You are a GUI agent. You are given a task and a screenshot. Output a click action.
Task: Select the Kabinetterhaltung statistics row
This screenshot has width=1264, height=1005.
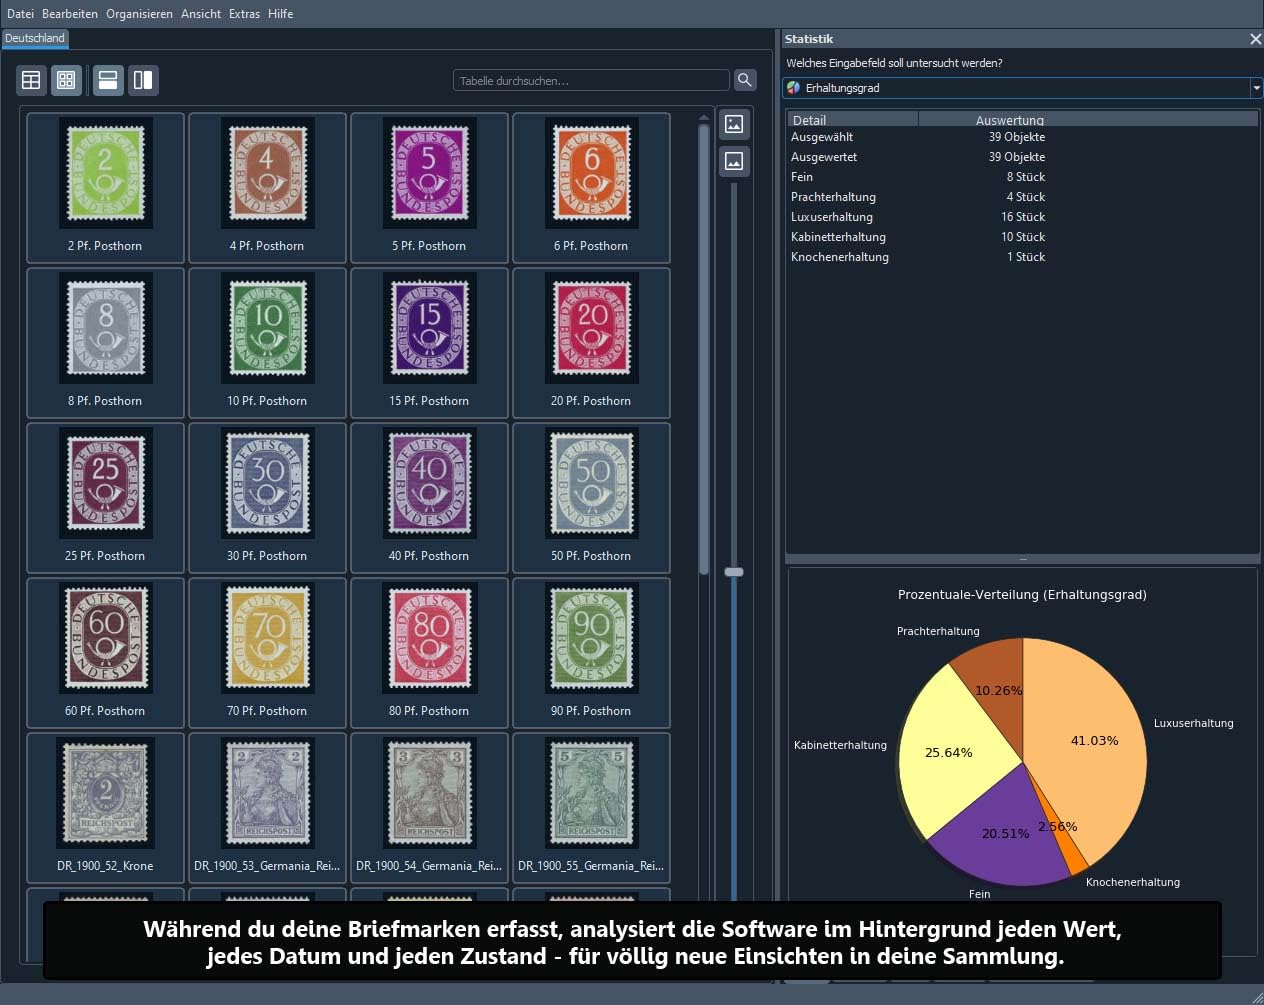point(1021,237)
